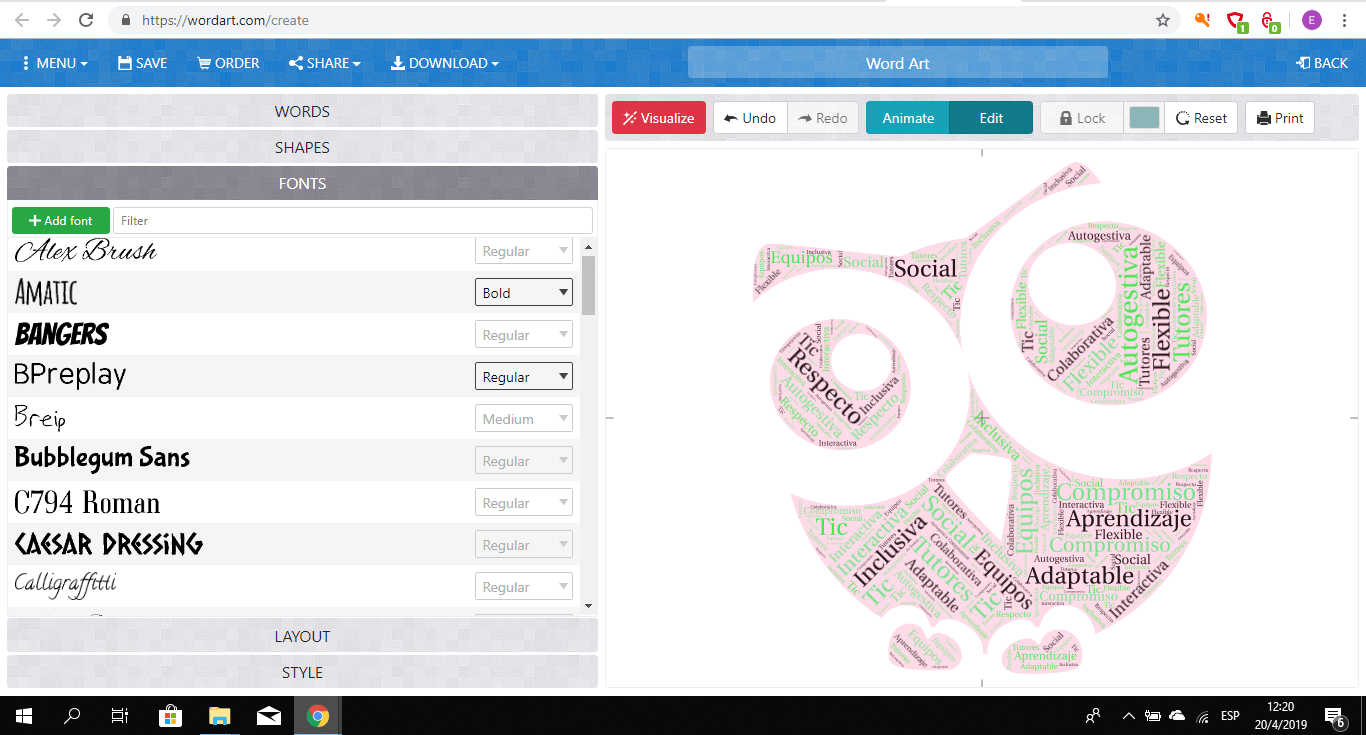Click the font Filter input field
The height and width of the screenshot is (735, 1366).
tap(352, 221)
